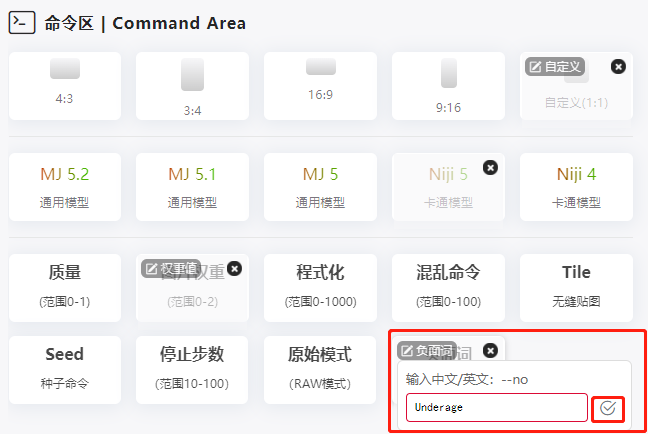This screenshot has height=434, width=648.
Task: Dismiss the Niji 5 model selection
Action: point(490,167)
